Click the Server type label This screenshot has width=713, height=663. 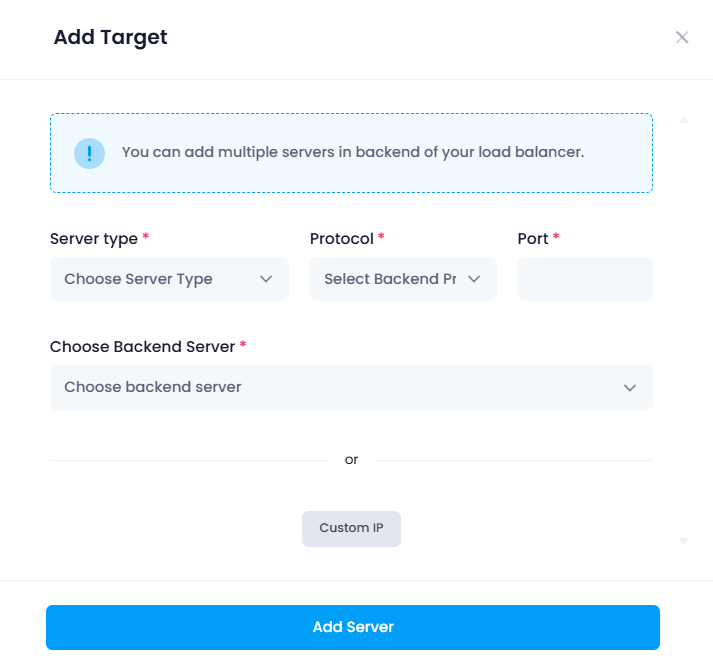tap(94, 239)
